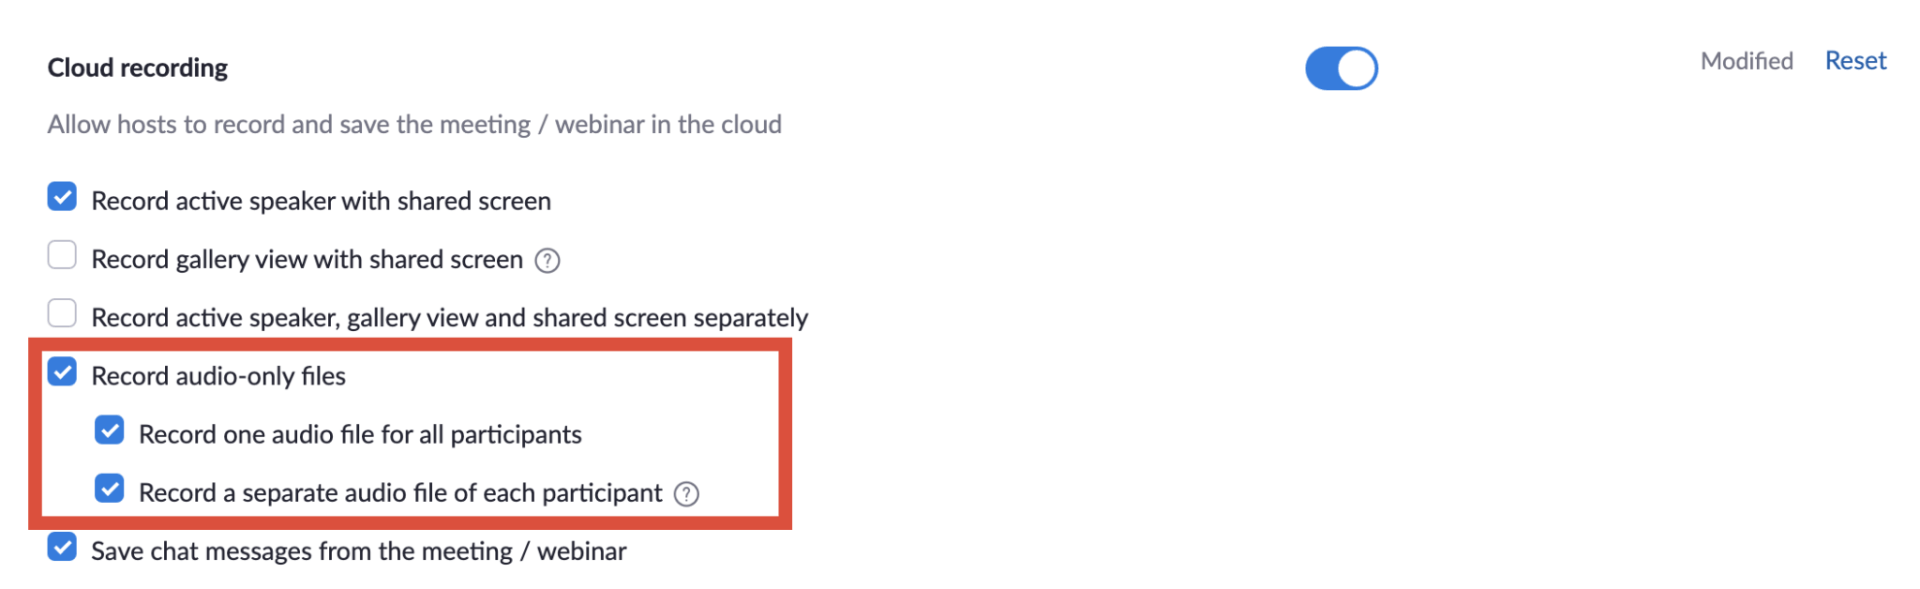1920x589 pixels.
Task: Click the Allow hosts to record description text
Action: pyautogui.click(x=415, y=124)
